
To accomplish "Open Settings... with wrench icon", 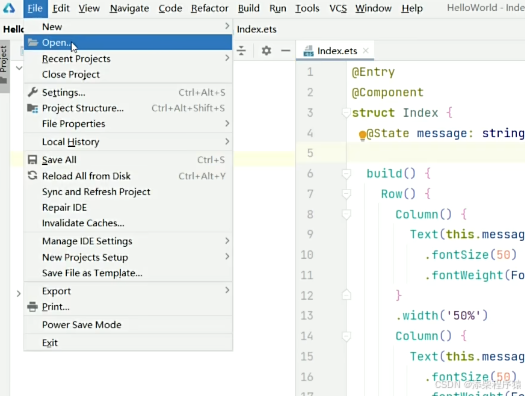I will pyautogui.click(x=128, y=92).
